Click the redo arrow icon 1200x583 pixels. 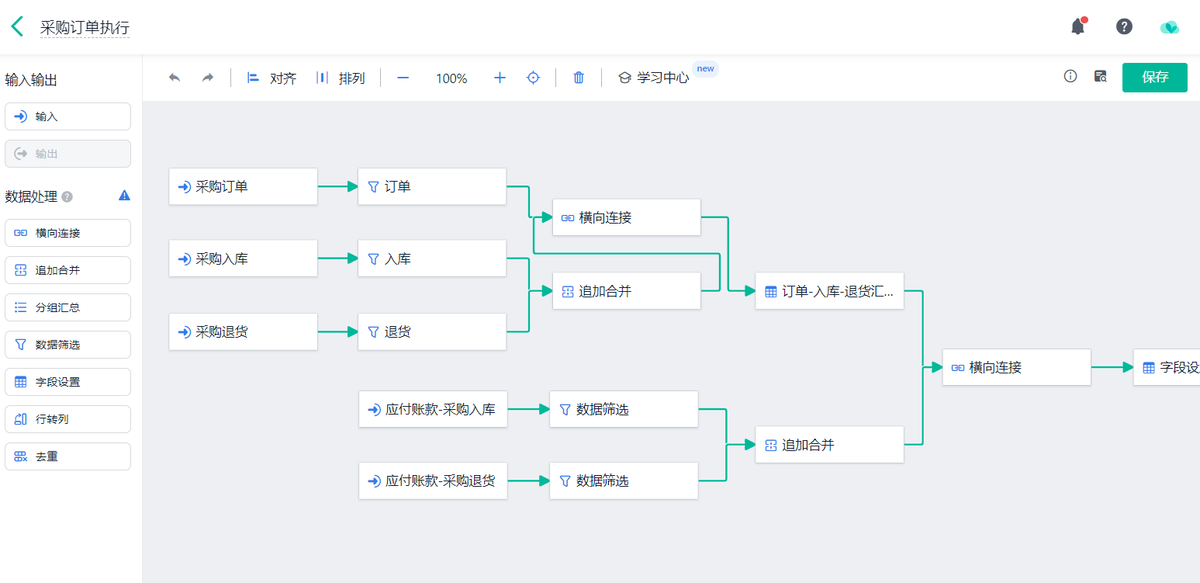[208, 78]
